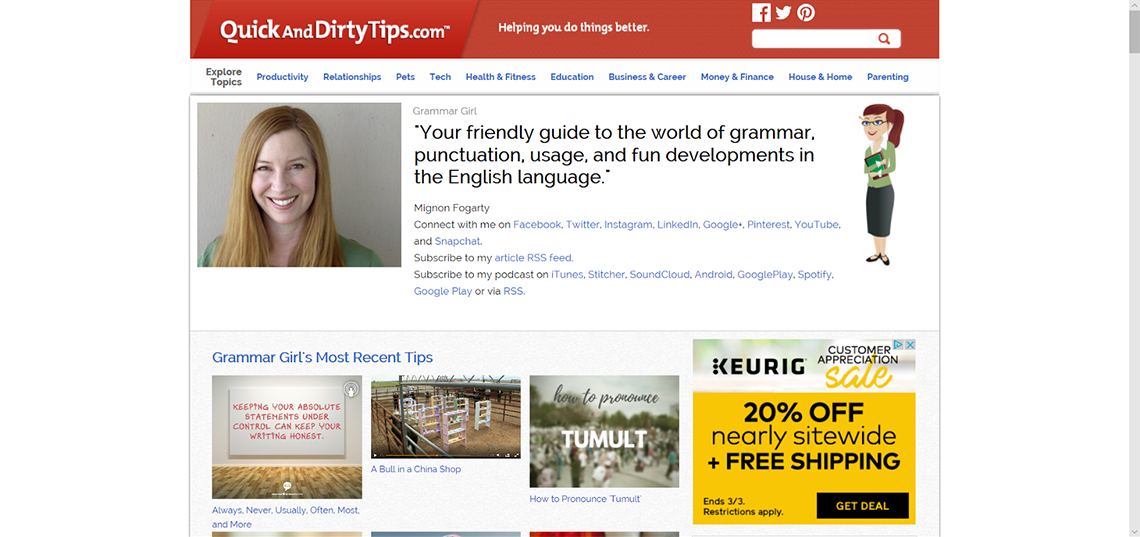Open the Productivity topic menu
The width and height of the screenshot is (1140, 537).
tap(282, 77)
